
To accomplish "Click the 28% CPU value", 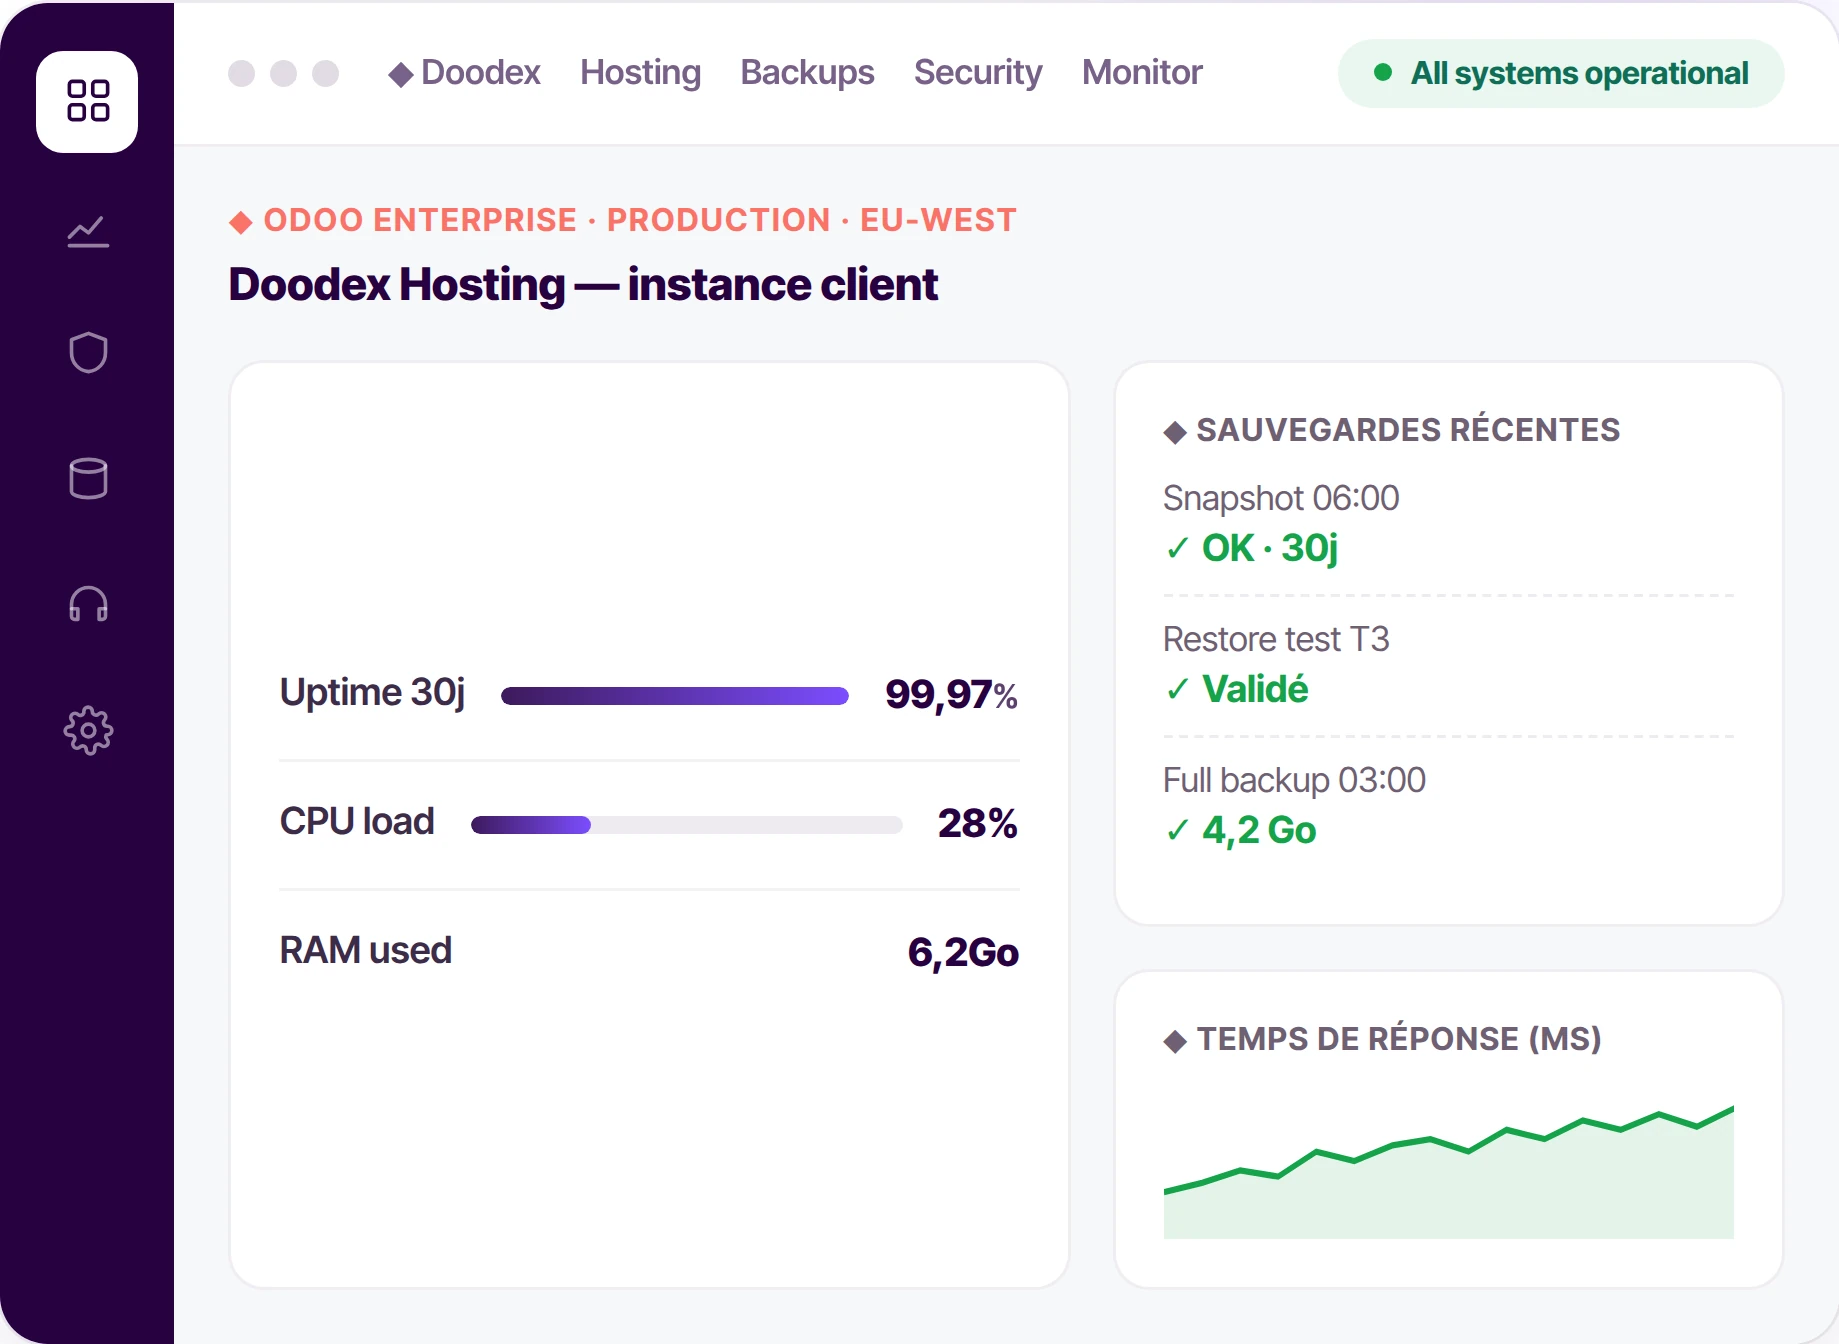I will pos(977,823).
